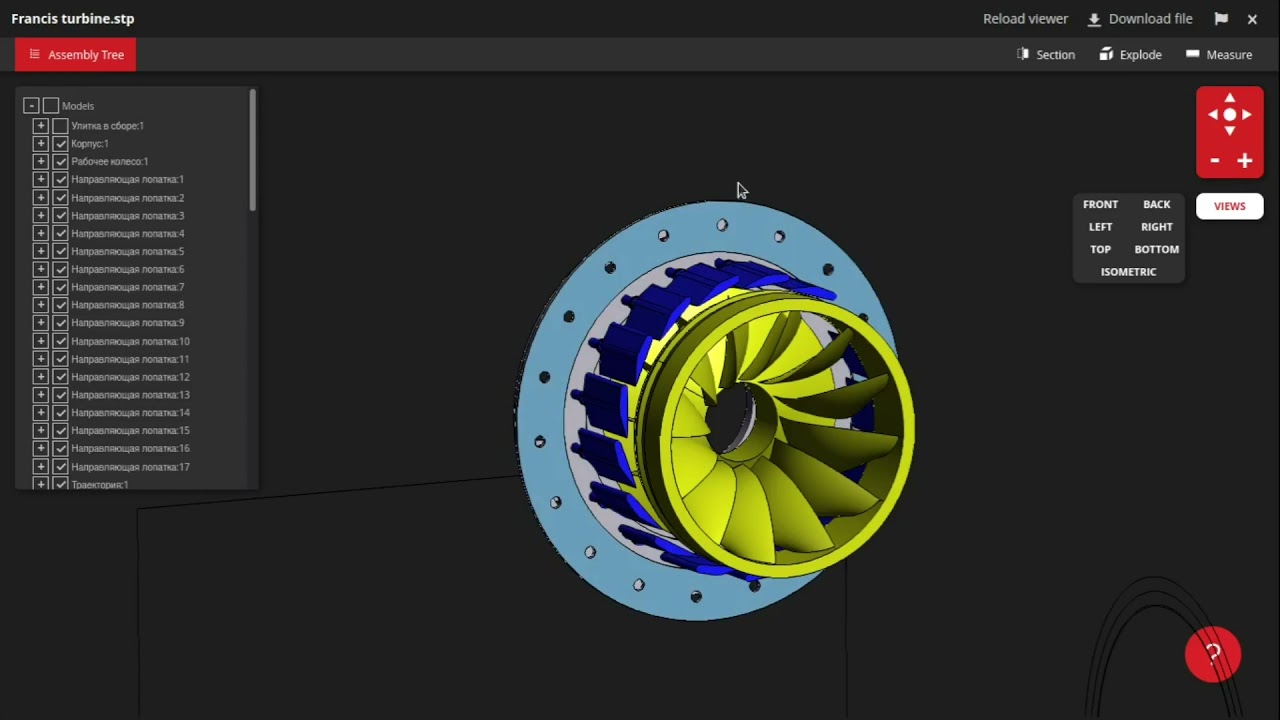Pan view down with the down arrow
The width and height of the screenshot is (1280, 720).
tap(1229, 131)
